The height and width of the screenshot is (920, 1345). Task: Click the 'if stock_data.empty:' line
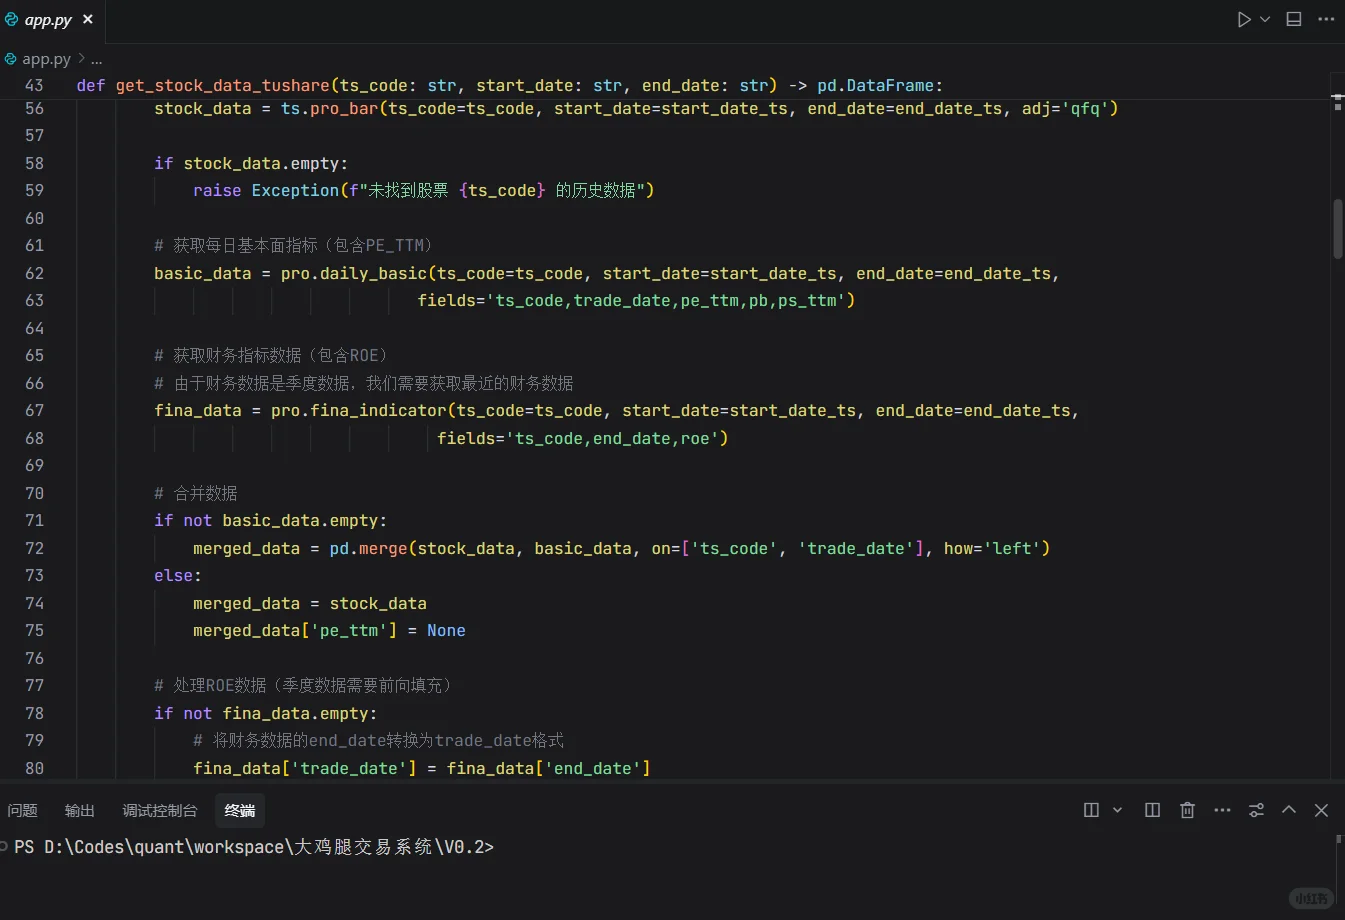[x=251, y=163]
